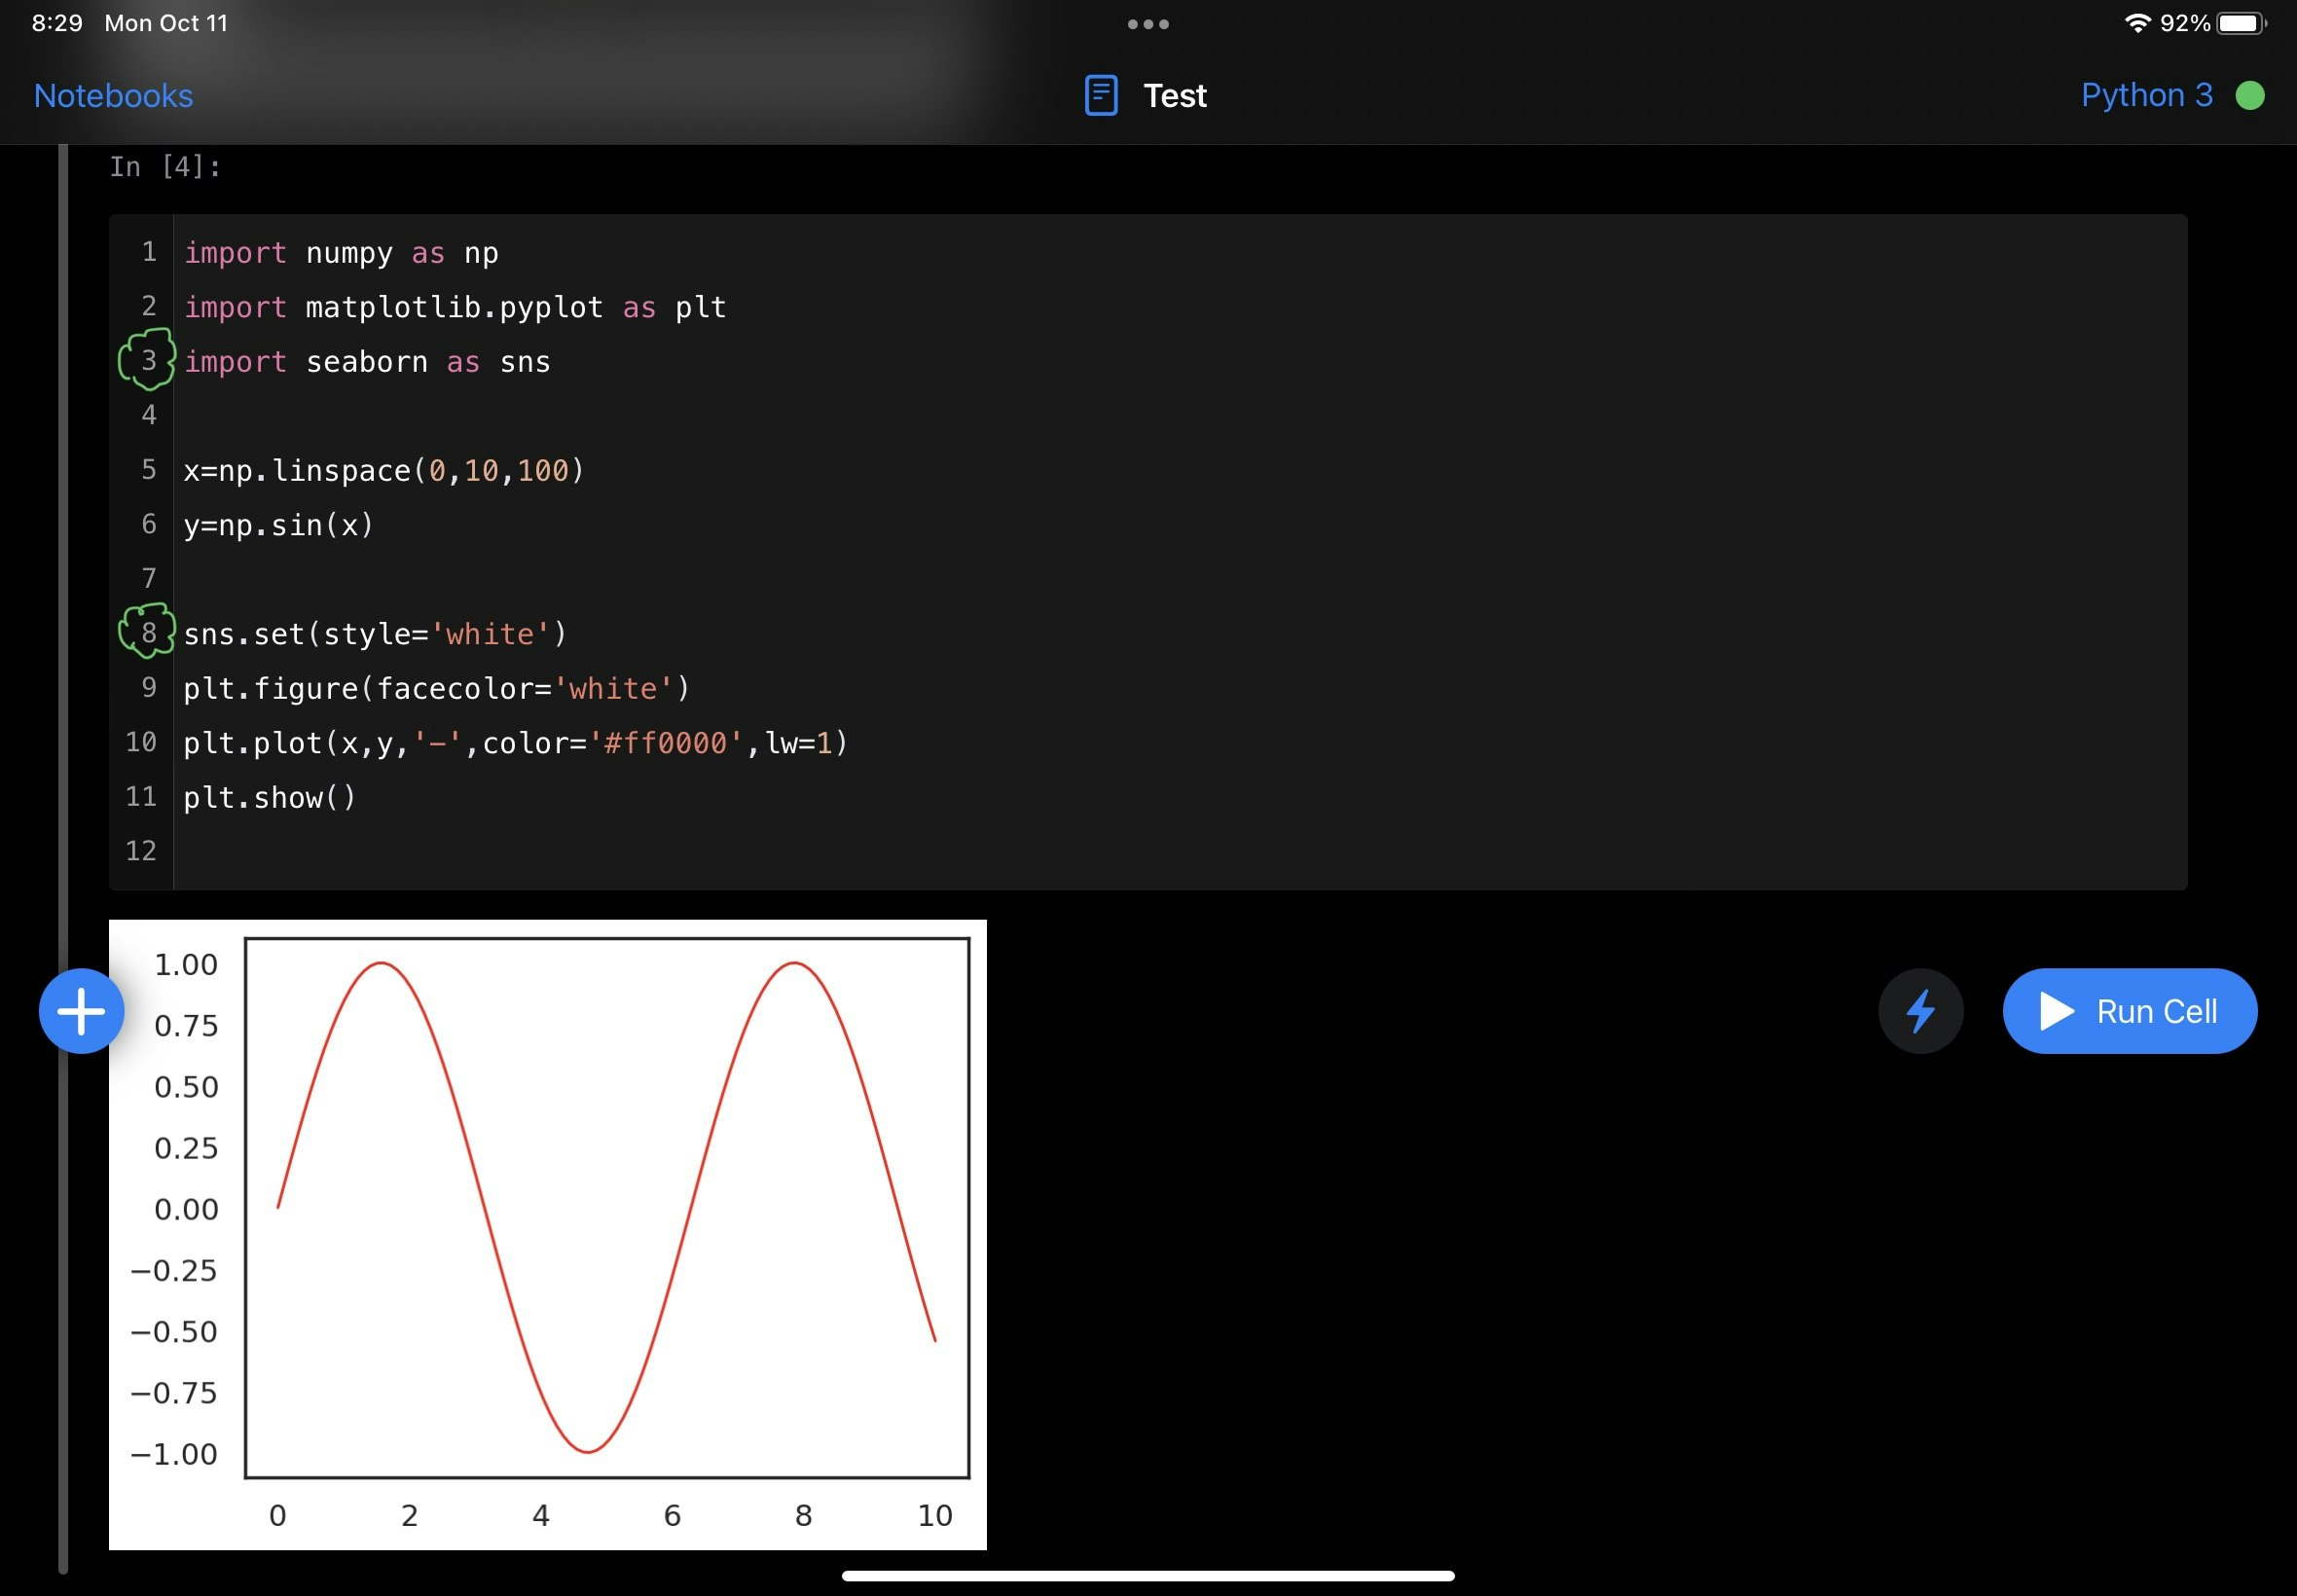Tap the sine wave plot output

[x=547, y=1234]
